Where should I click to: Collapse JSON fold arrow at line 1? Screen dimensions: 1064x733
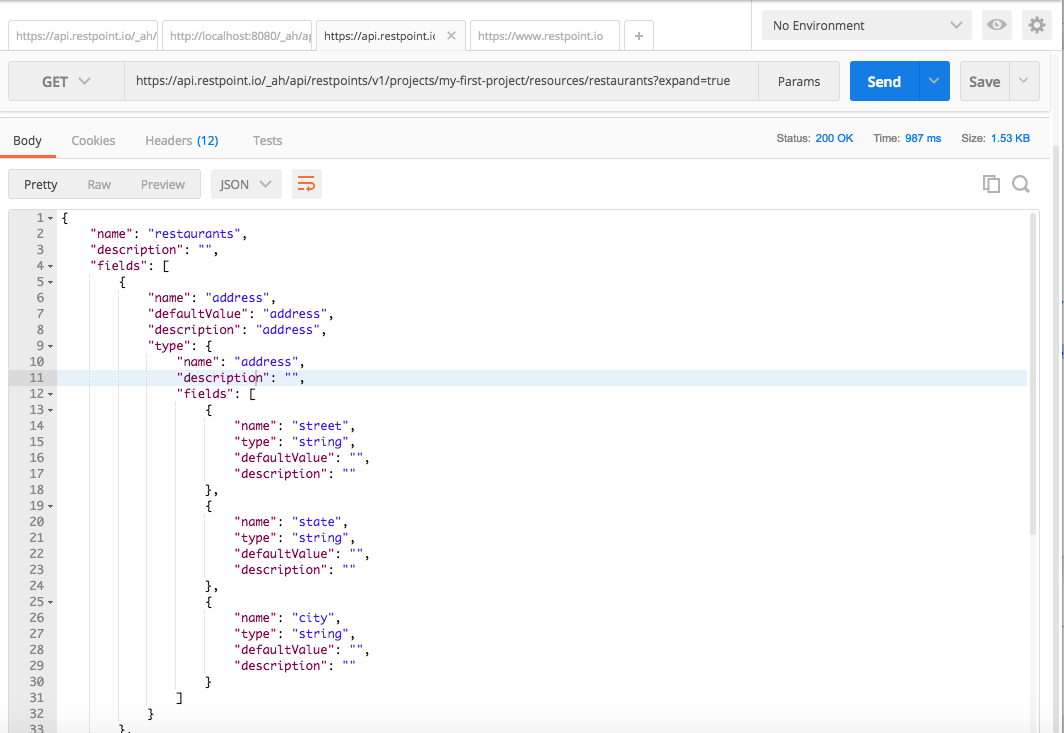(50, 219)
